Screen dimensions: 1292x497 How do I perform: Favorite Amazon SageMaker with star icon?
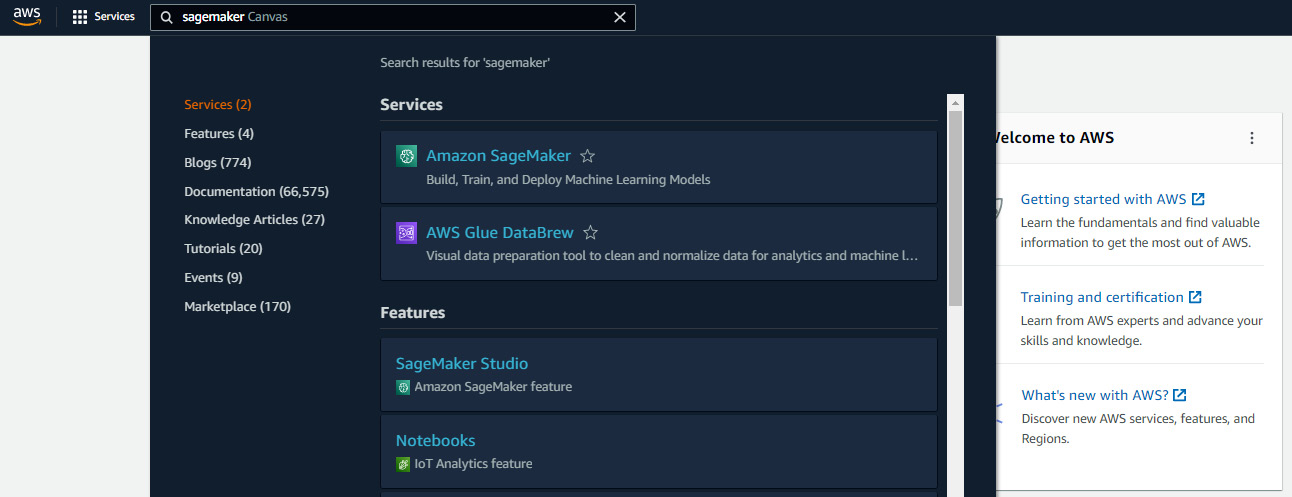[x=588, y=156]
